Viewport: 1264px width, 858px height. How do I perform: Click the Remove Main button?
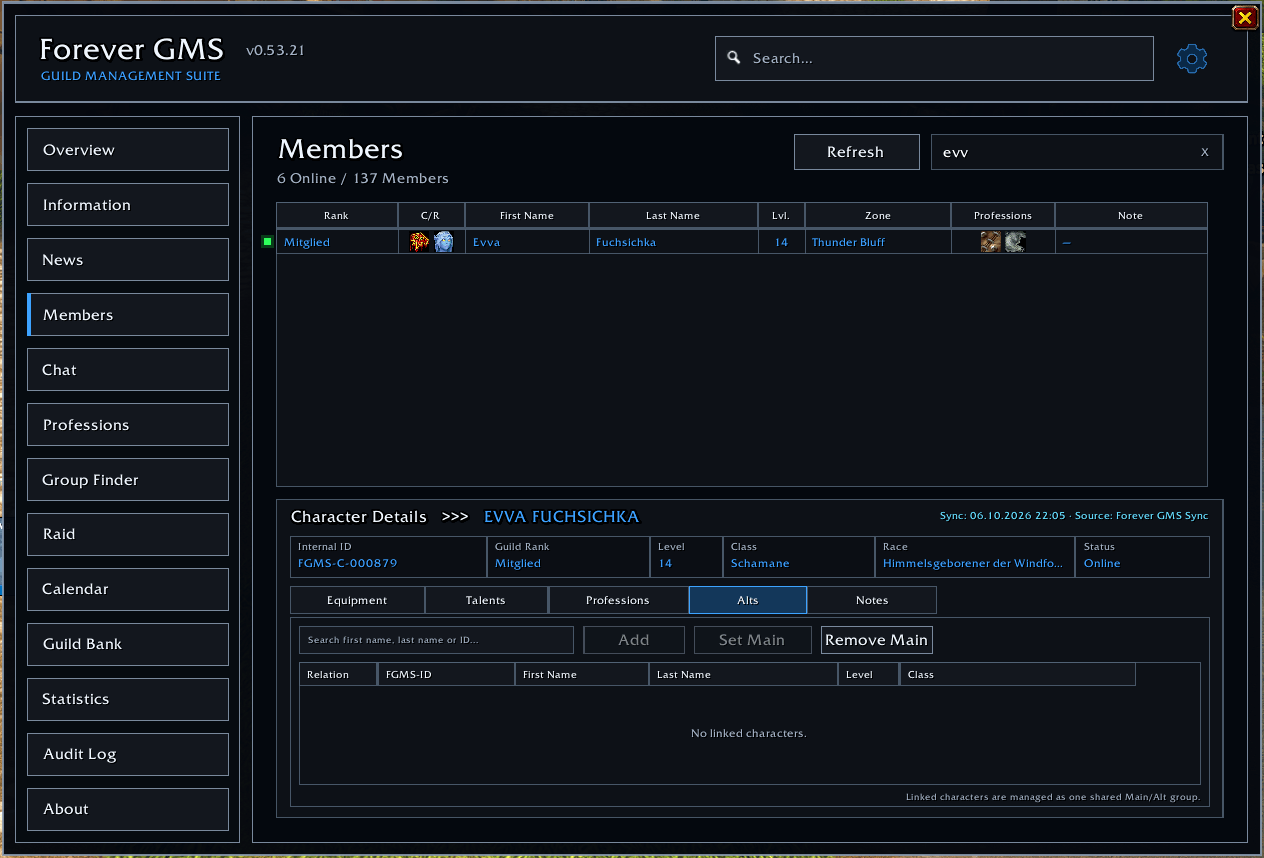click(877, 640)
